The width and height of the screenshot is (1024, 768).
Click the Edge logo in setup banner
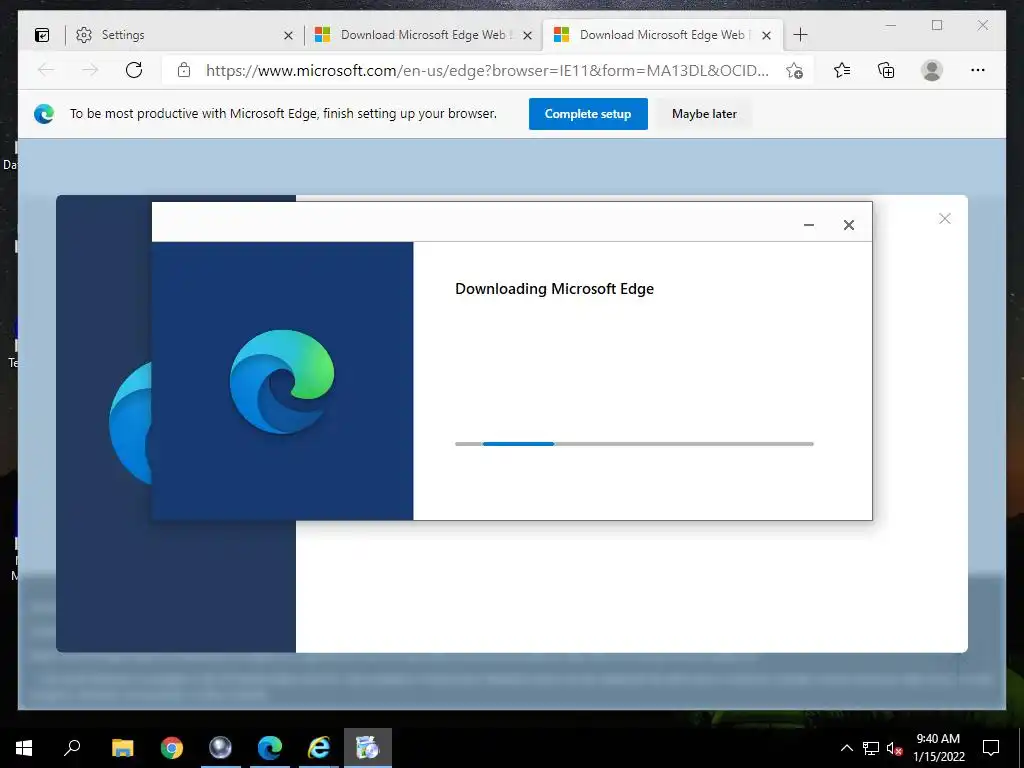[x=44, y=114]
